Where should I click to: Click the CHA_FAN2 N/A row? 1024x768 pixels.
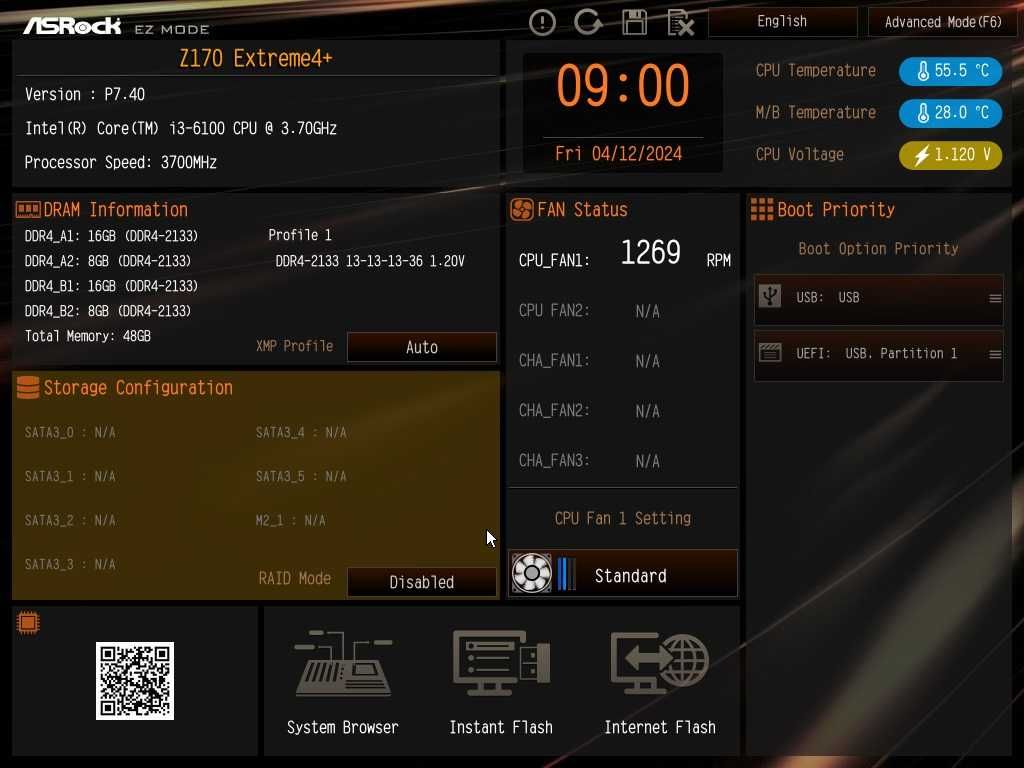coord(589,411)
